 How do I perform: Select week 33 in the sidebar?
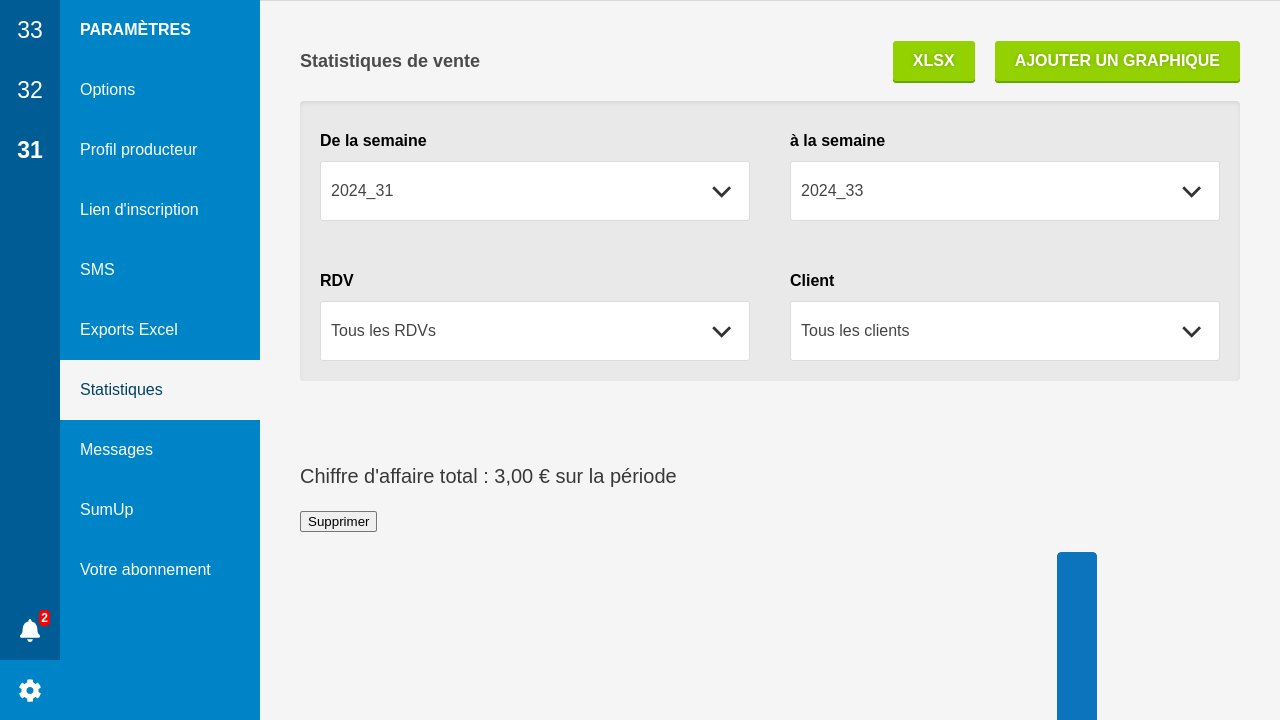tap(30, 30)
